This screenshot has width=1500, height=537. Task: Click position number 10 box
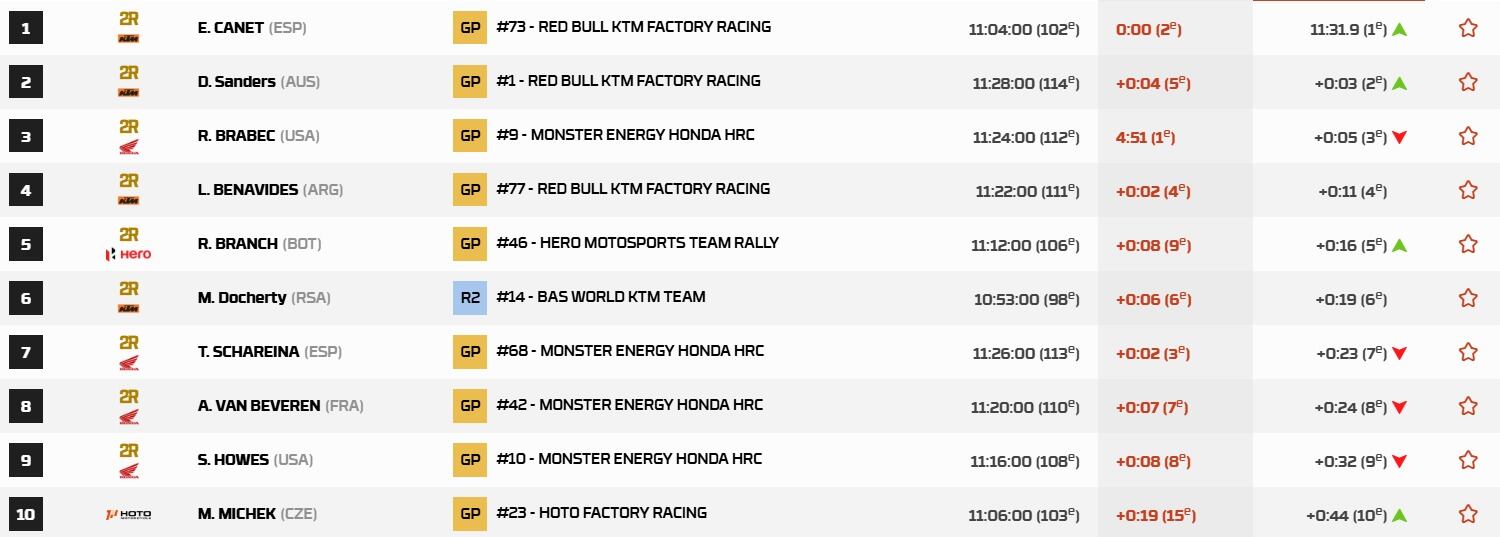click(25, 514)
